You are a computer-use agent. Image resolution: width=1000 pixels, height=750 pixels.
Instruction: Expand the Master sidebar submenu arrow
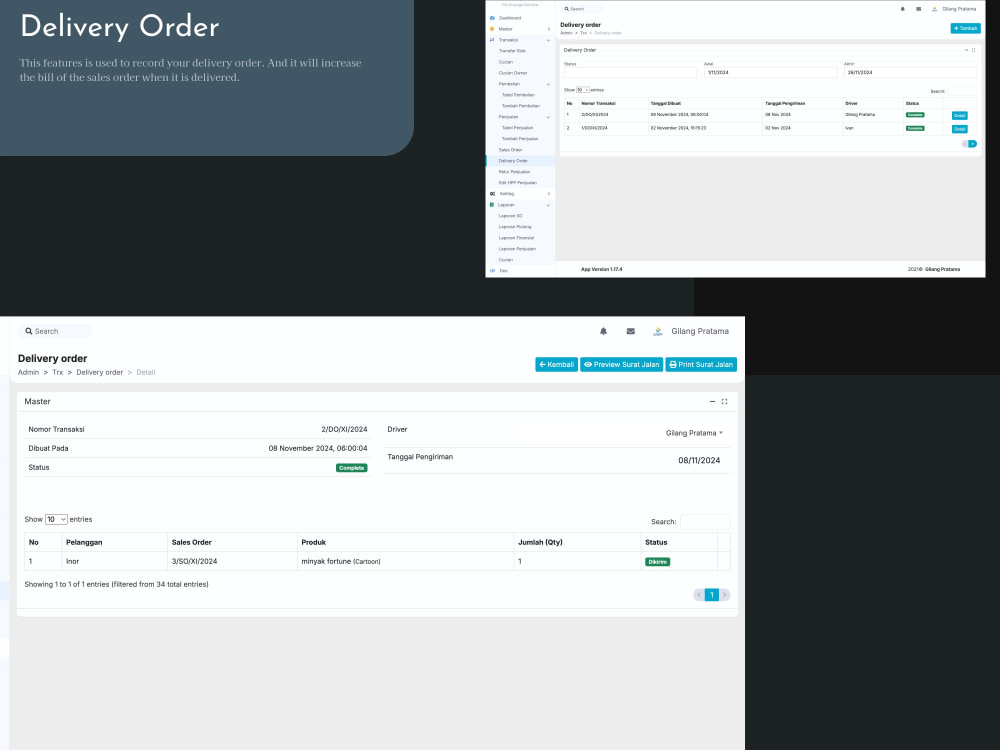(x=548, y=29)
